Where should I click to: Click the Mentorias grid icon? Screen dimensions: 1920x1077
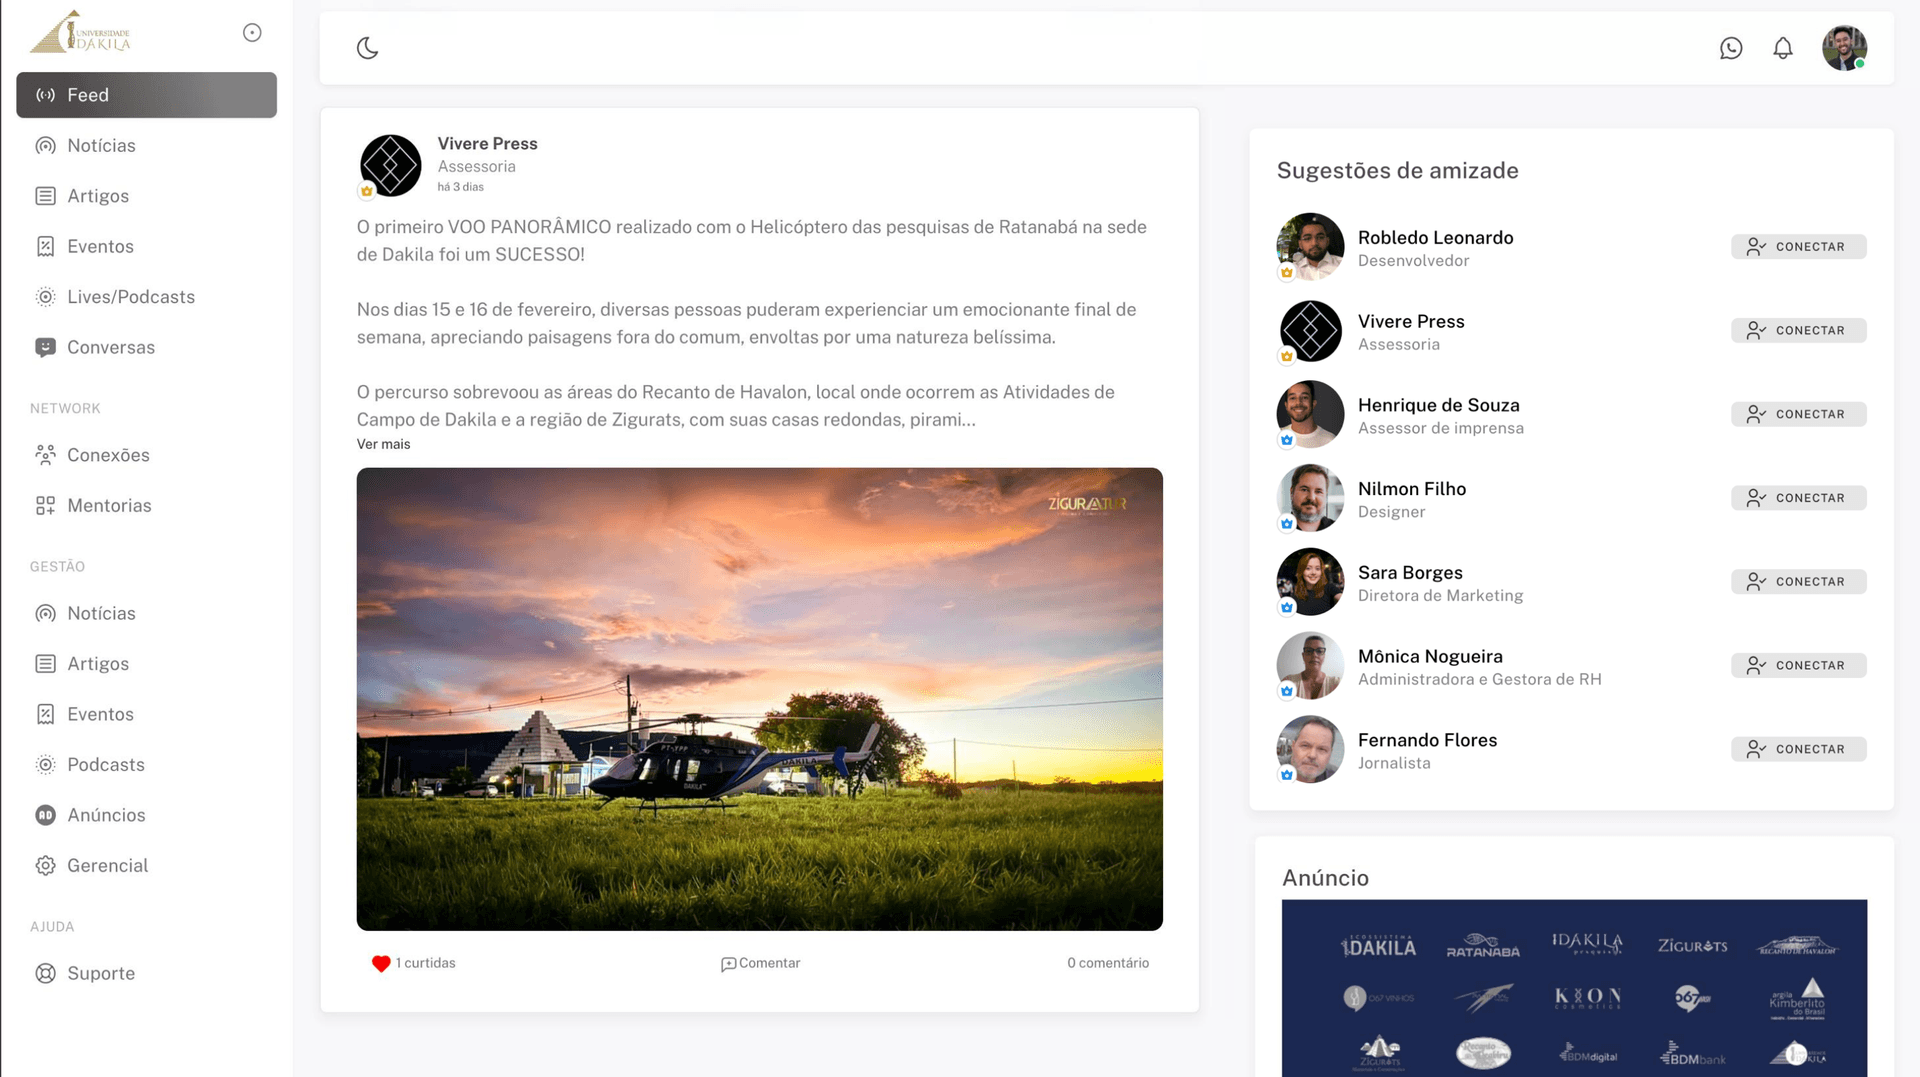pos(45,506)
